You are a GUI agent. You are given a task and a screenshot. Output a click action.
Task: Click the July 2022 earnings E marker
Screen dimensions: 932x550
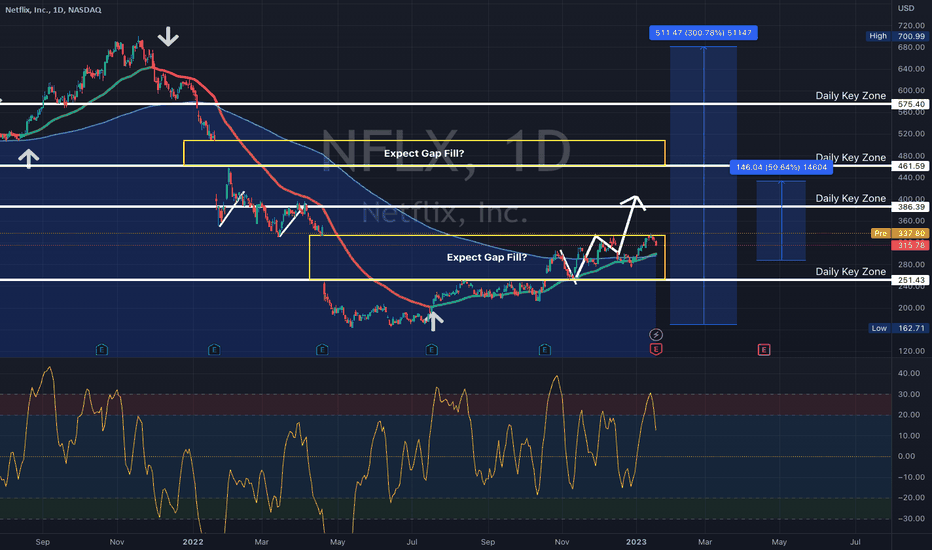click(x=432, y=350)
